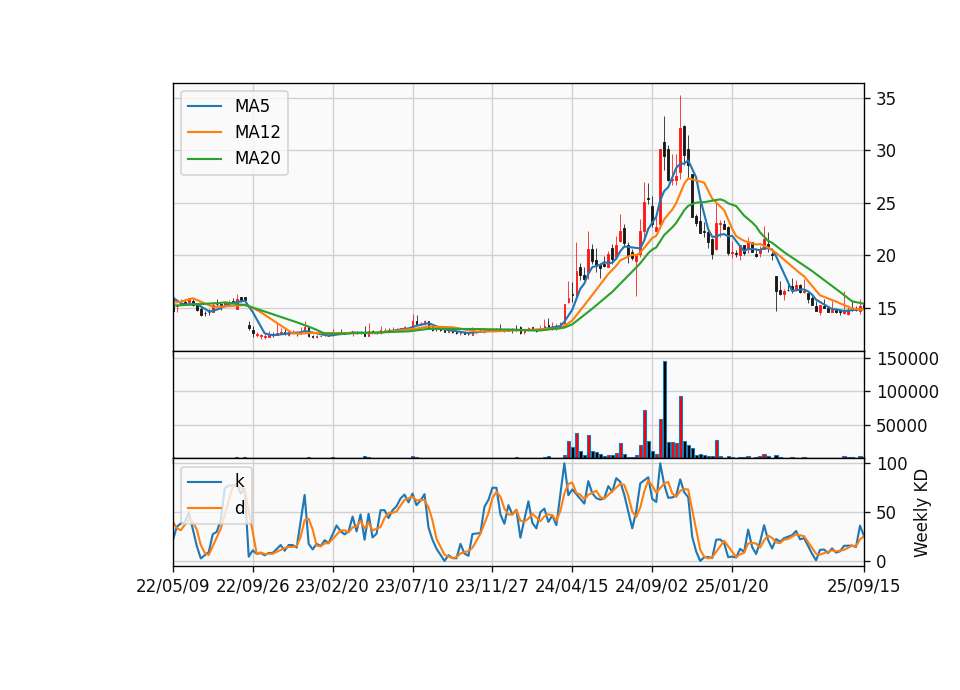
Task: Click the MA12 legend label
Action: (257, 132)
